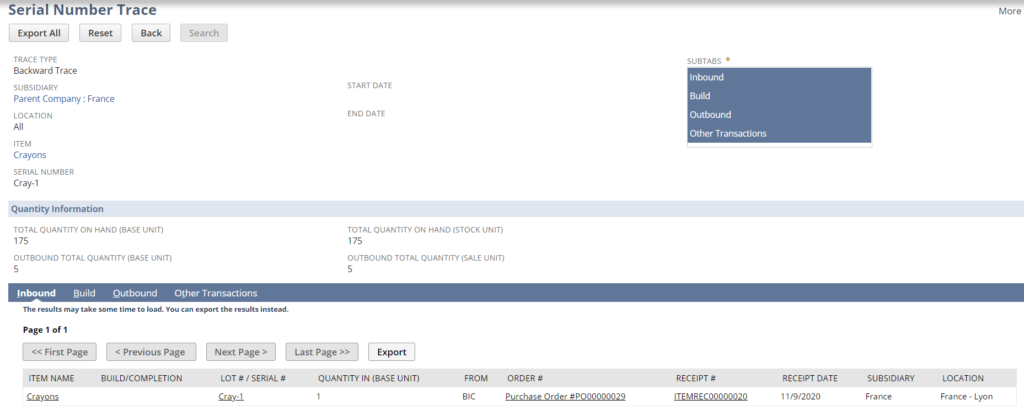Open ITEMREC00000020 receipt link
The width and height of the screenshot is (1024, 411).
coord(711,396)
